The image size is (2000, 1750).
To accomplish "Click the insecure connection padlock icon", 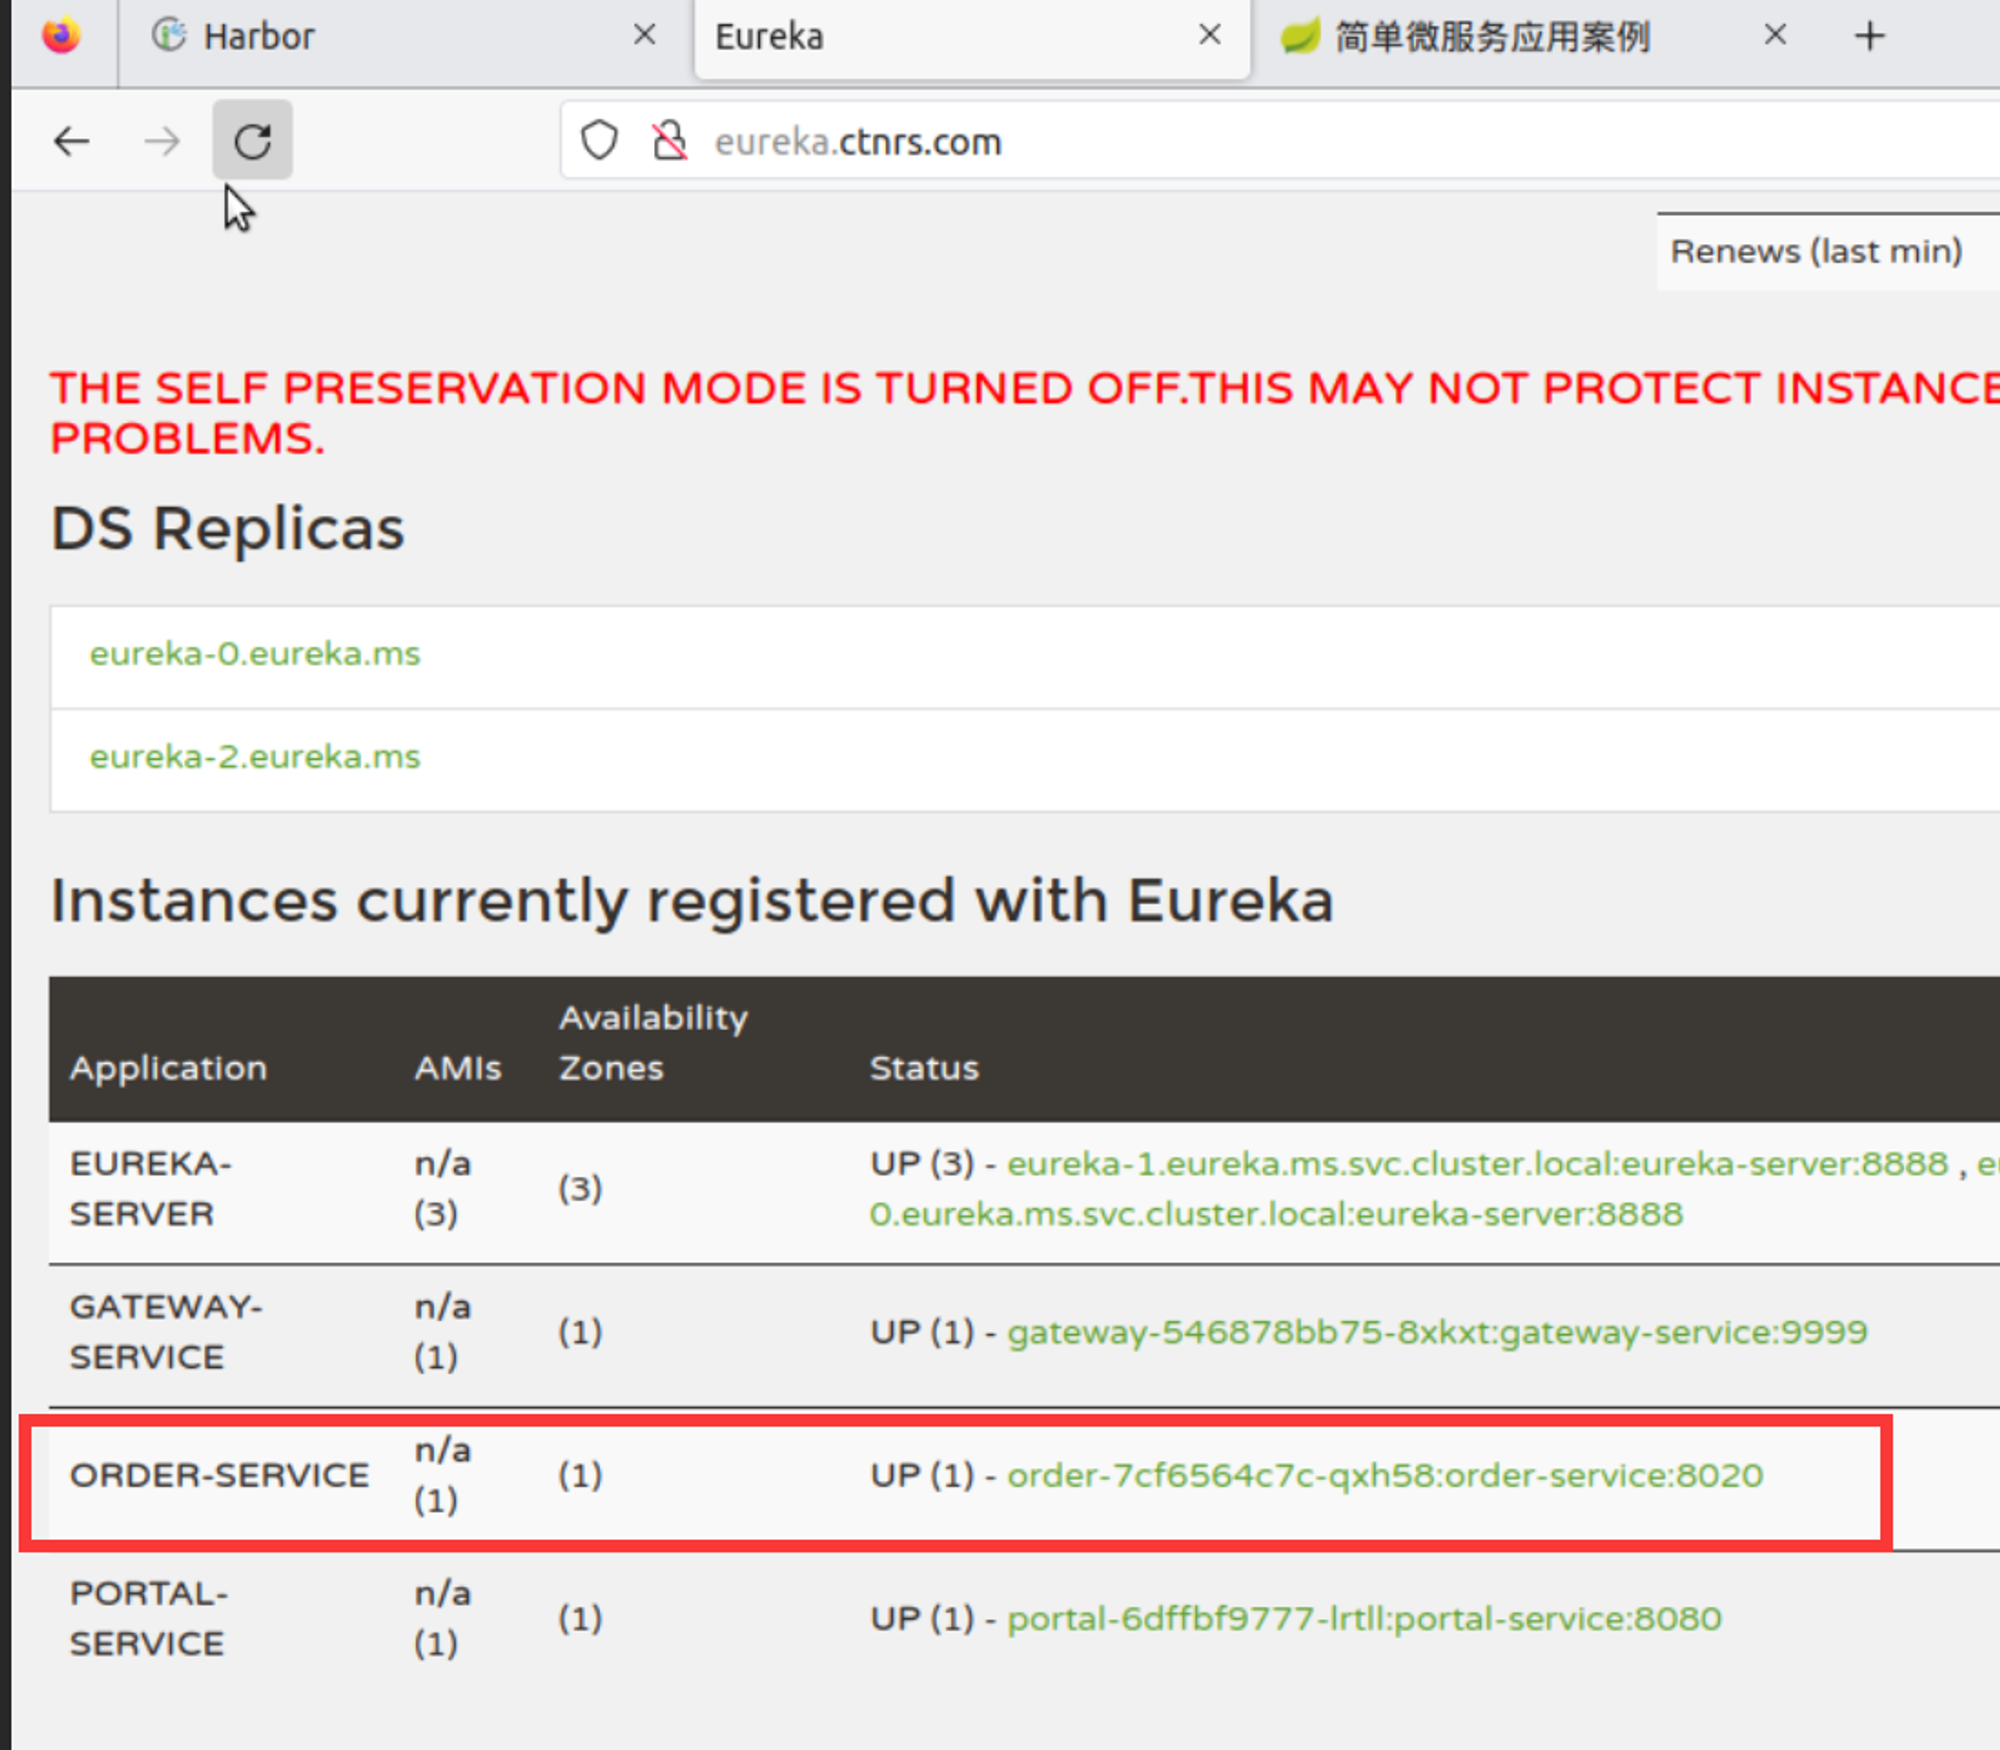I will click(669, 141).
